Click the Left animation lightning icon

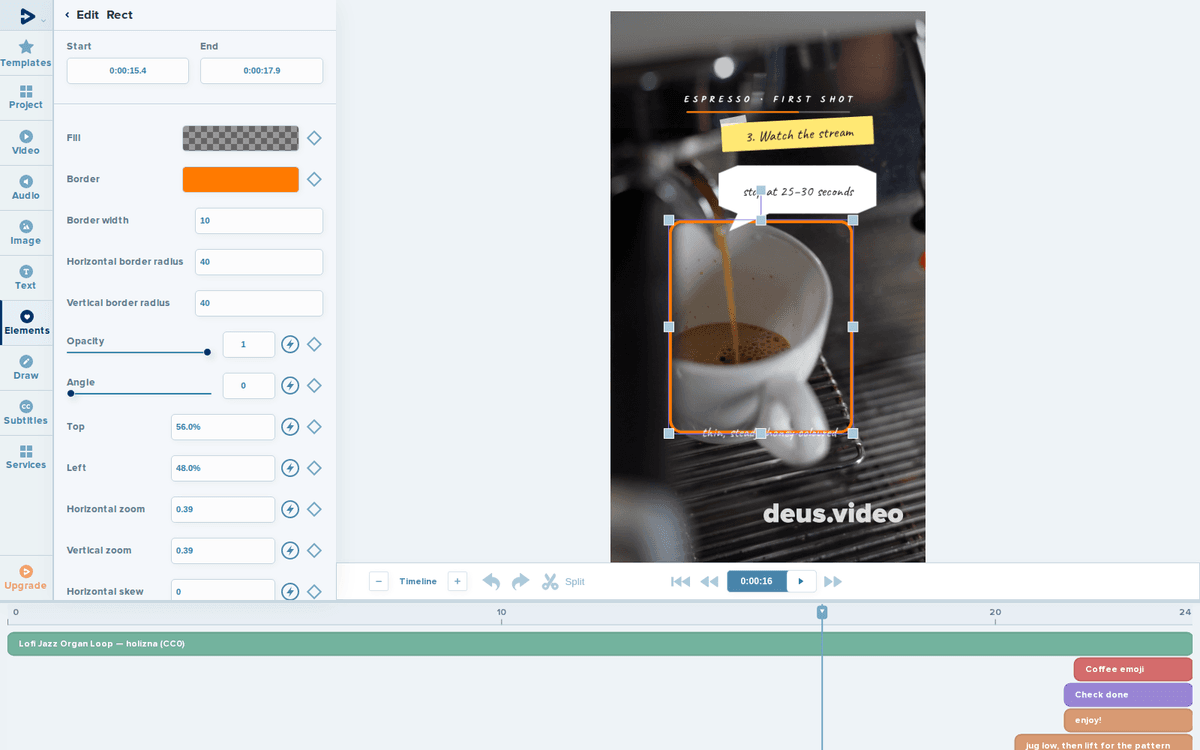point(290,468)
